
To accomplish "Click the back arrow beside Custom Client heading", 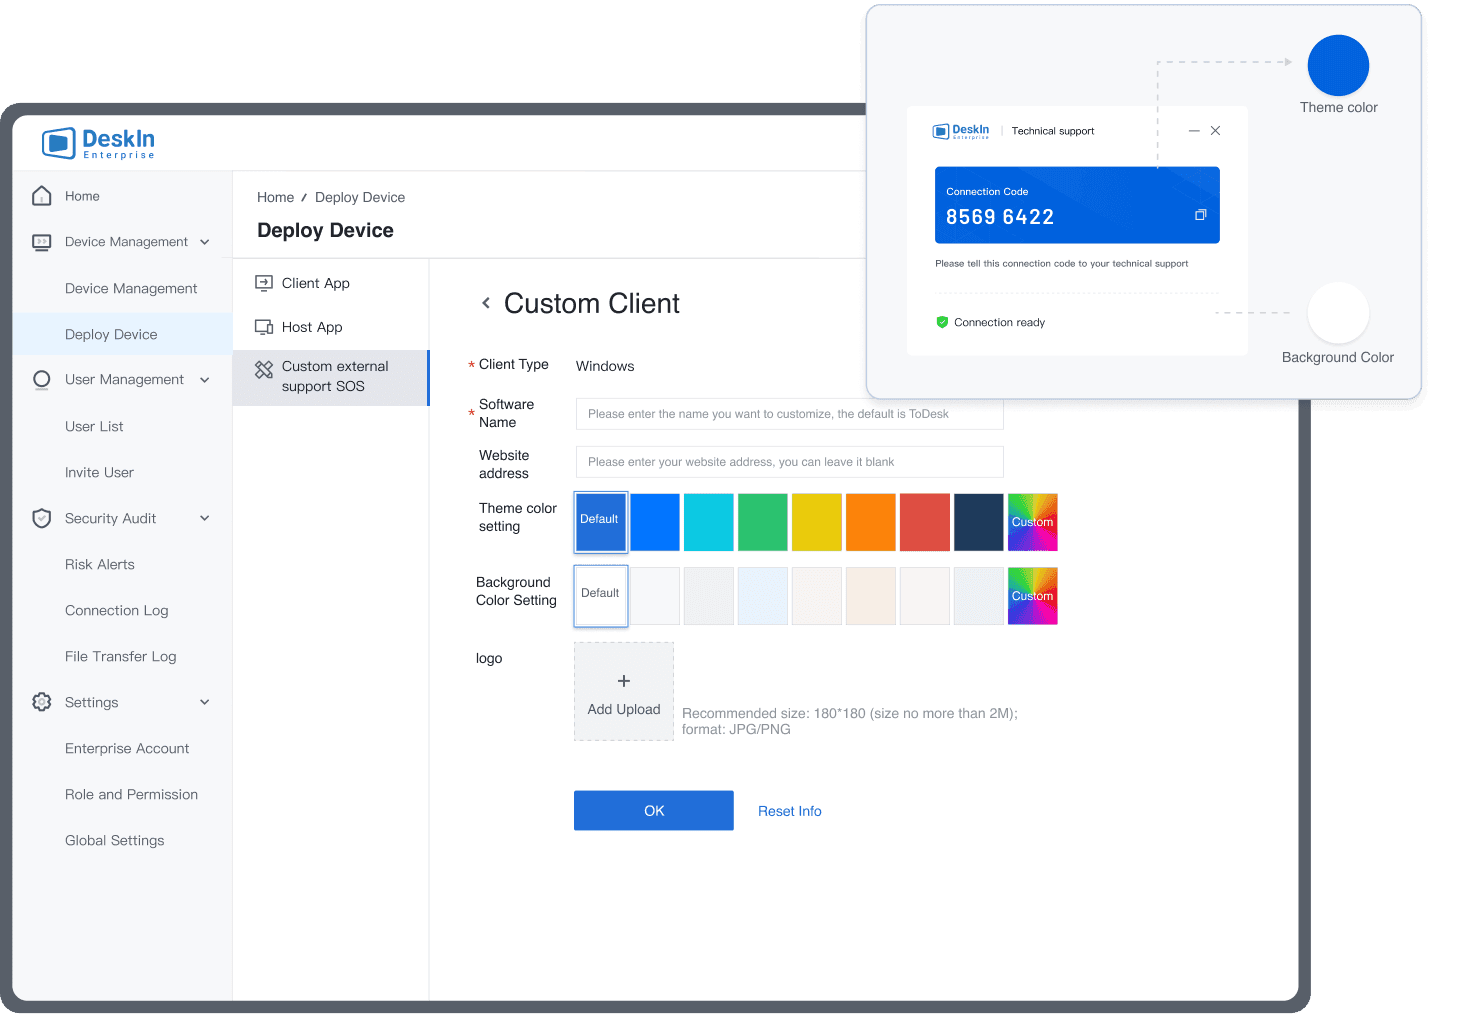I will (486, 302).
